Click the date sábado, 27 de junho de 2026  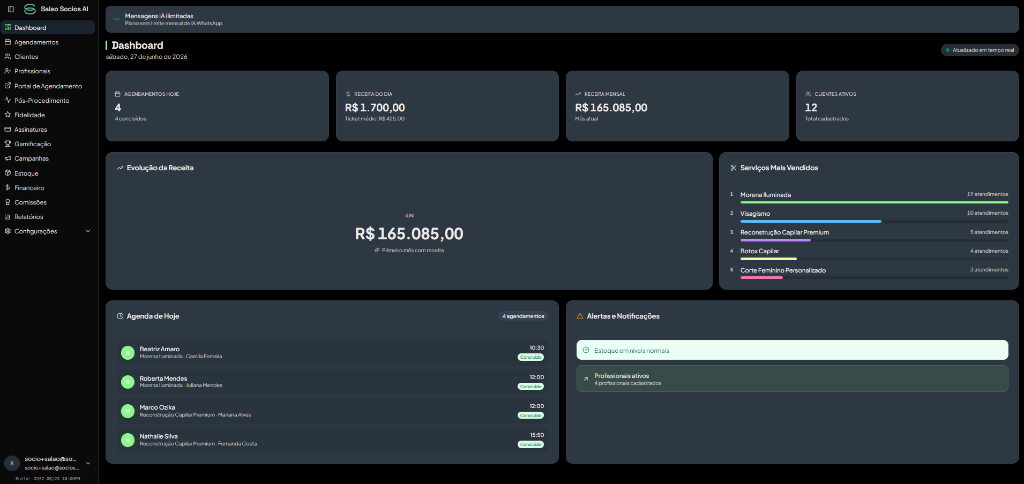[147, 57]
